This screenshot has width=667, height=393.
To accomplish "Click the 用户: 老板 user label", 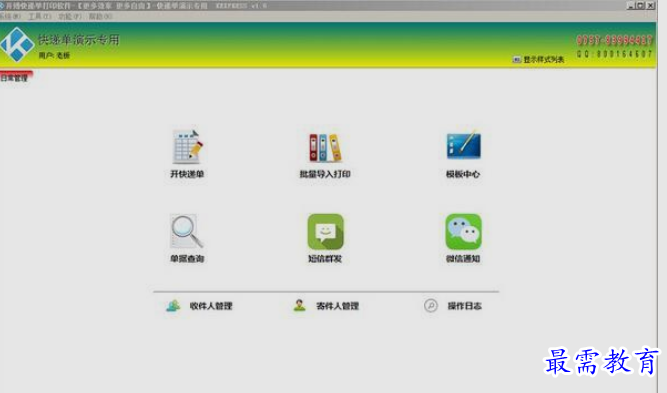I will point(54,55).
